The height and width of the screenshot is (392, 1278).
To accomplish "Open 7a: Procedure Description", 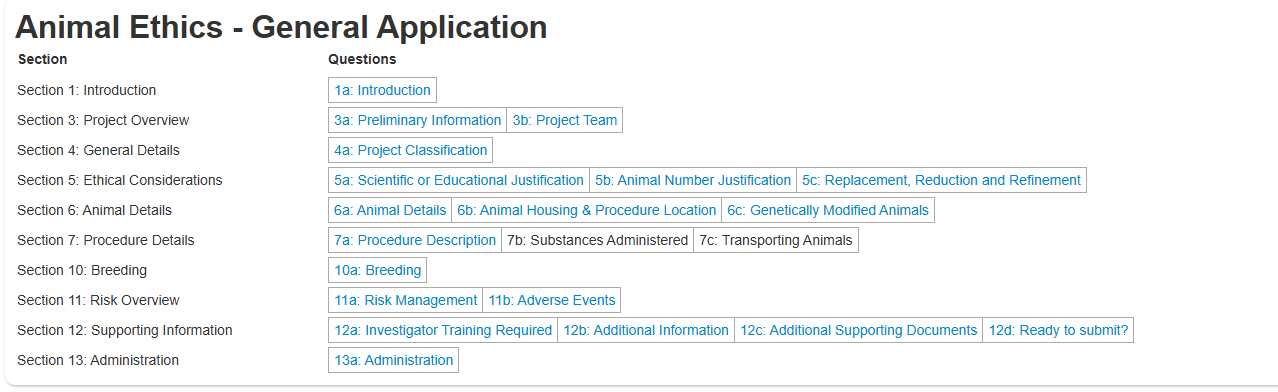I will 415,240.
